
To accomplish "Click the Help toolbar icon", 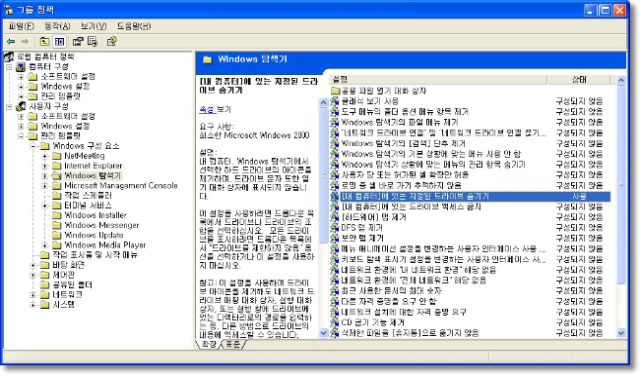I will click(x=111, y=41).
